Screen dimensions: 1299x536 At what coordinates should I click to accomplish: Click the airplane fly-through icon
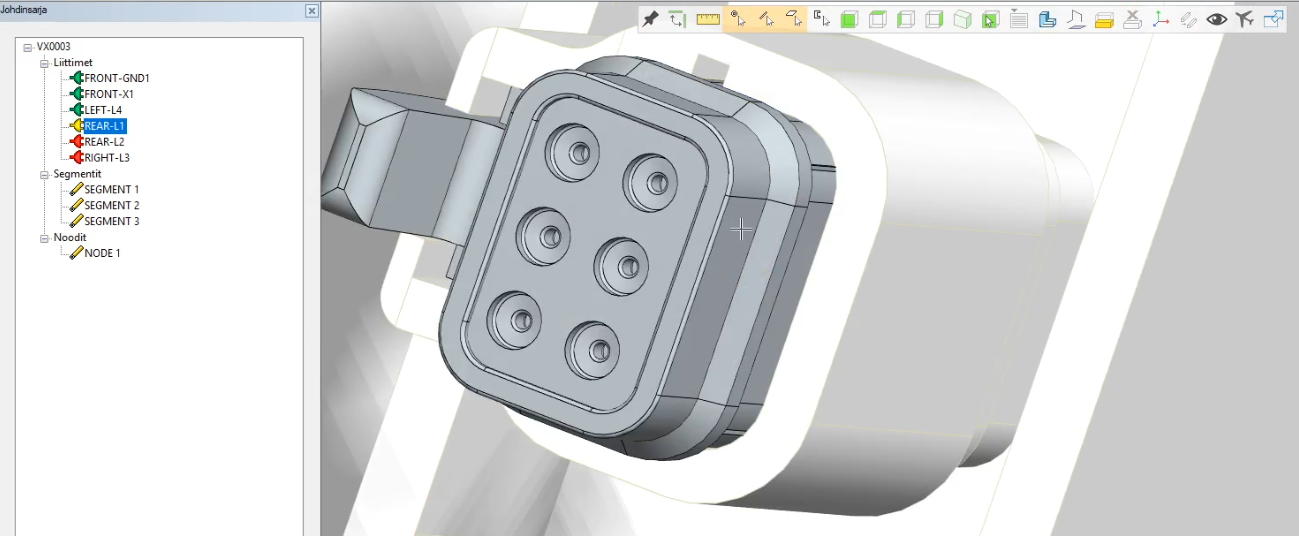pyautogui.click(x=1244, y=19)
